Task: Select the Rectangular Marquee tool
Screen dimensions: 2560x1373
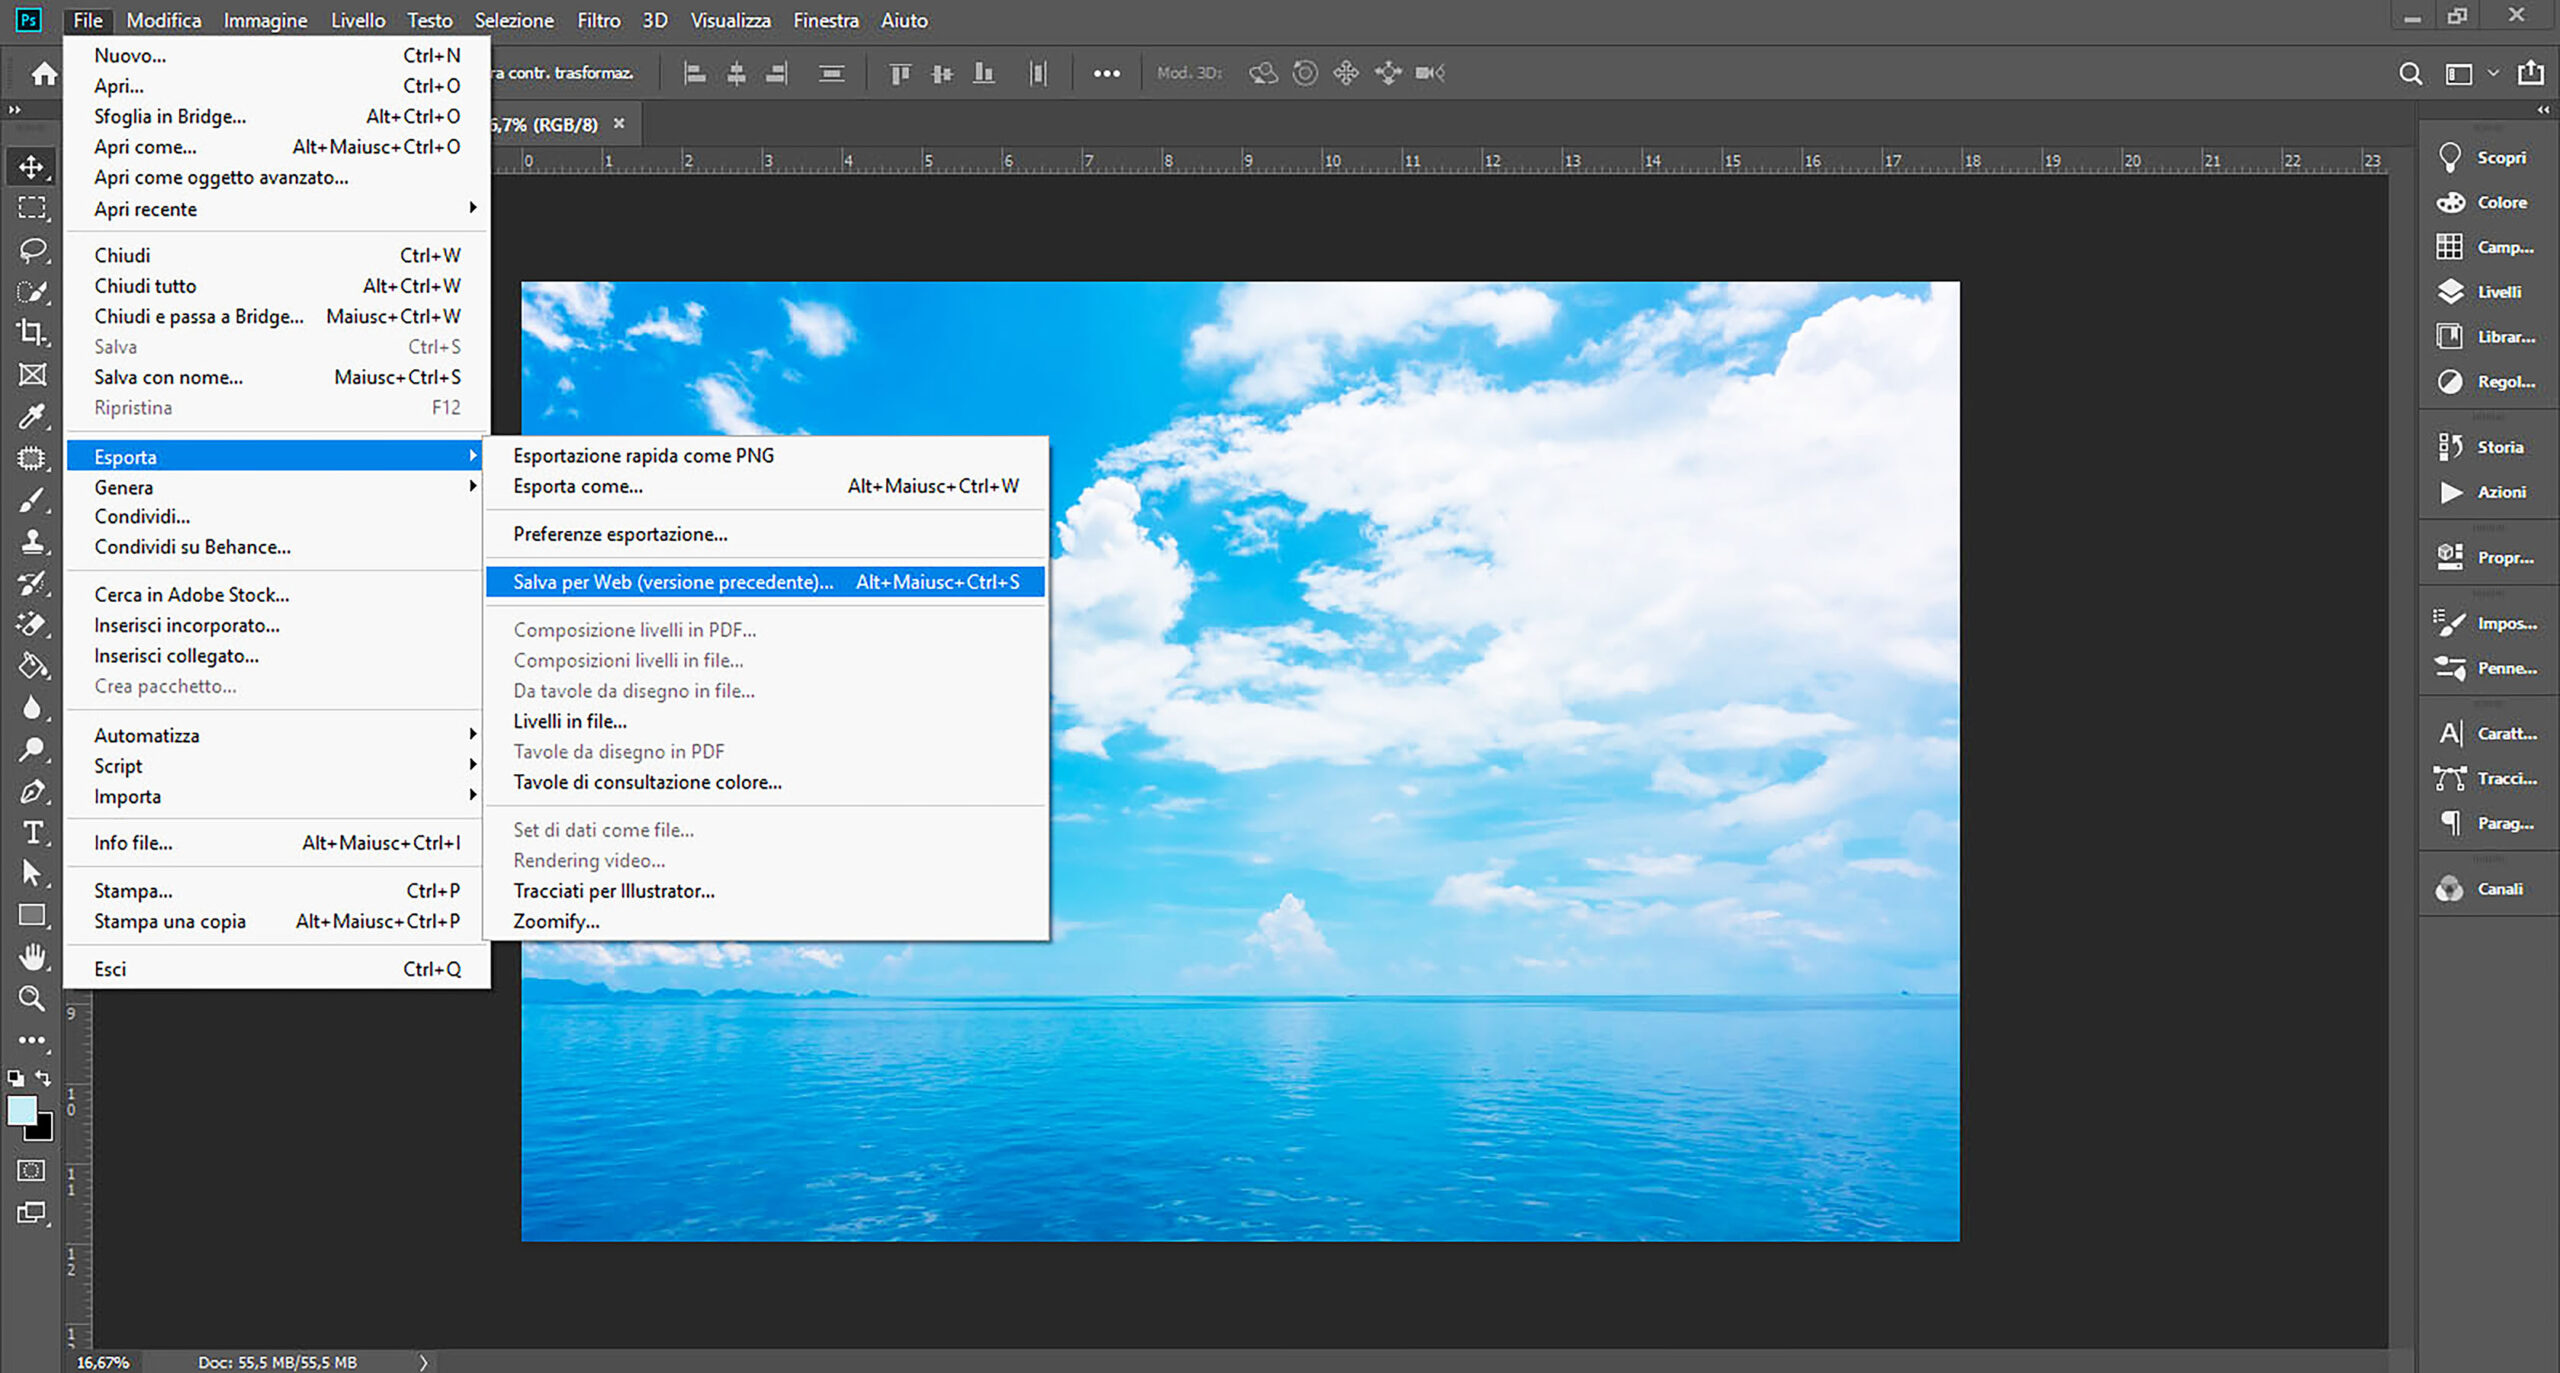Action: pos(32,208)
